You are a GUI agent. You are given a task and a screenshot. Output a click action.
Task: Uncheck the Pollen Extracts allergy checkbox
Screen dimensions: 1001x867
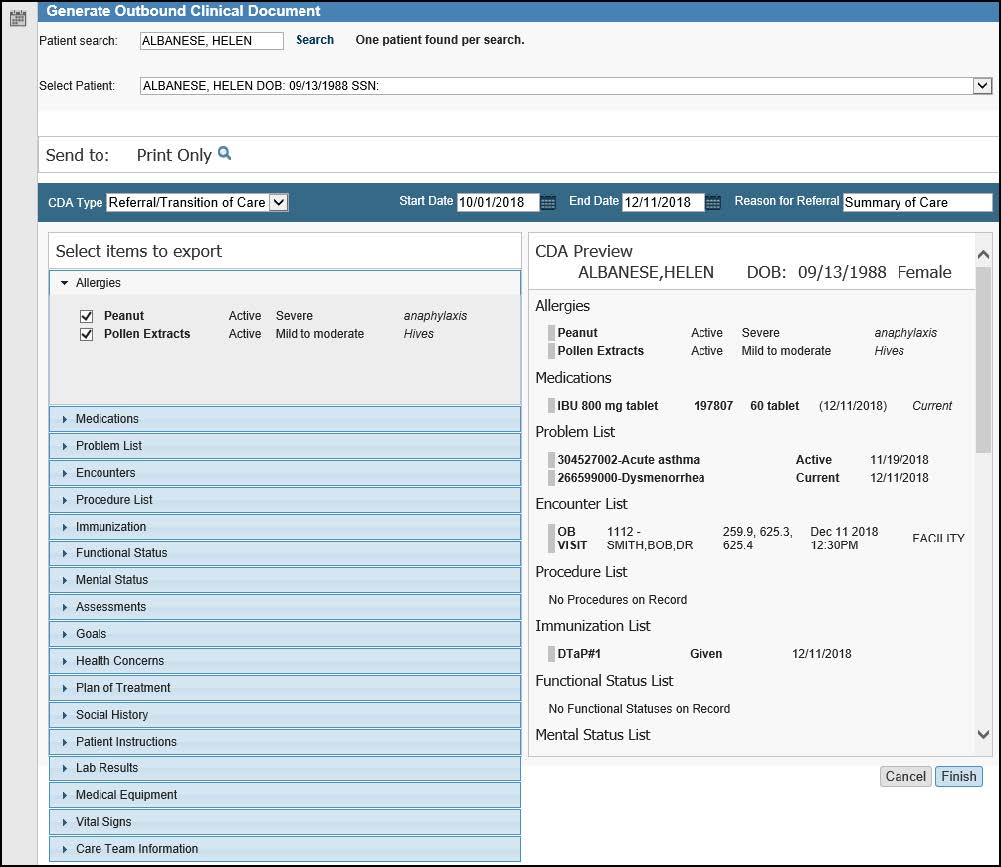tap(87, 334)
